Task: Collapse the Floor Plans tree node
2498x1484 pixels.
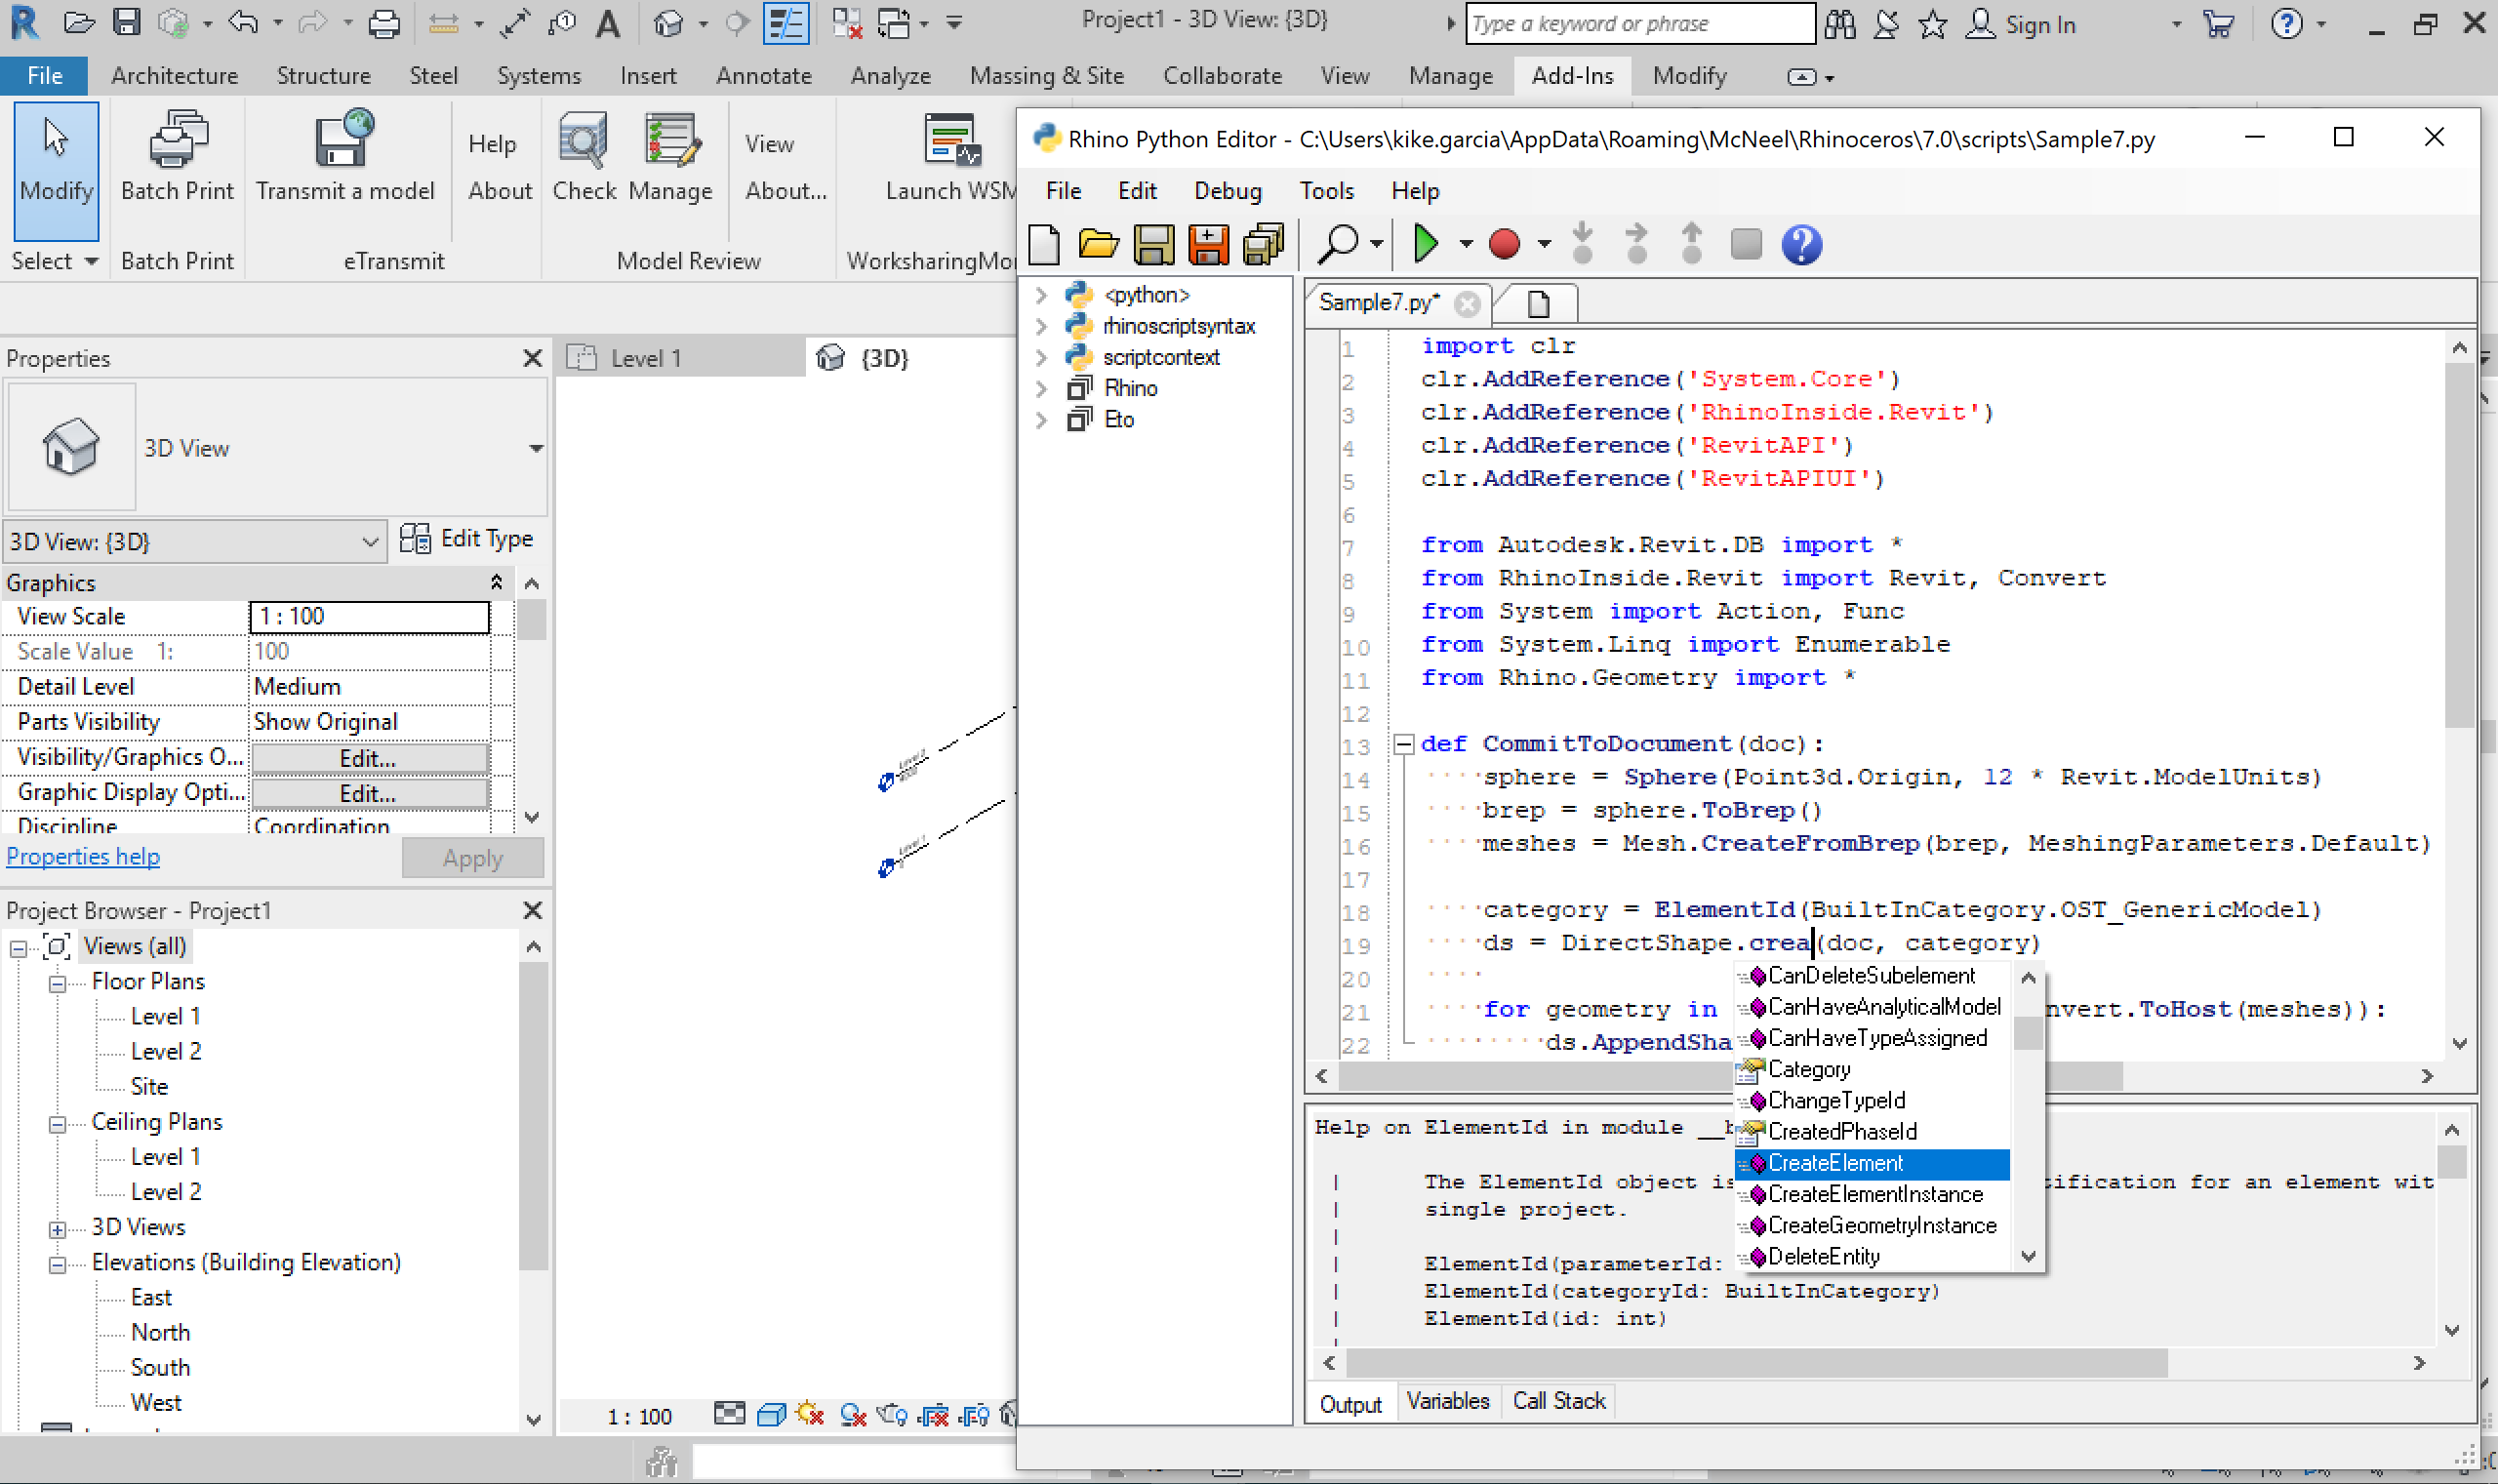Action: tap(58, 983)
